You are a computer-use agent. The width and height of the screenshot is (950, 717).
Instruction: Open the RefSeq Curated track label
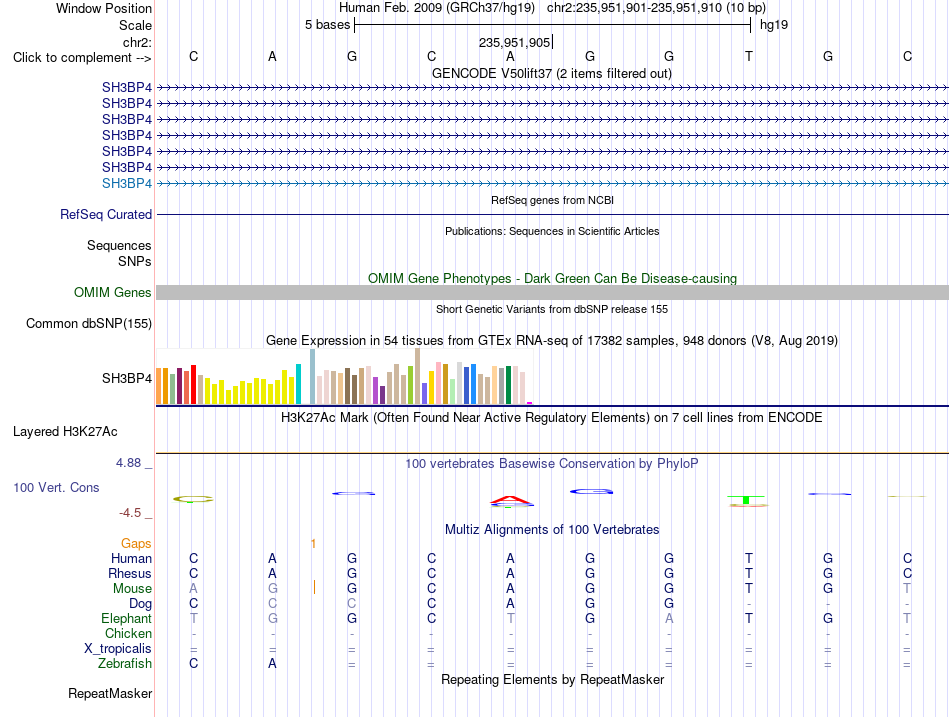tap(105, 215)
